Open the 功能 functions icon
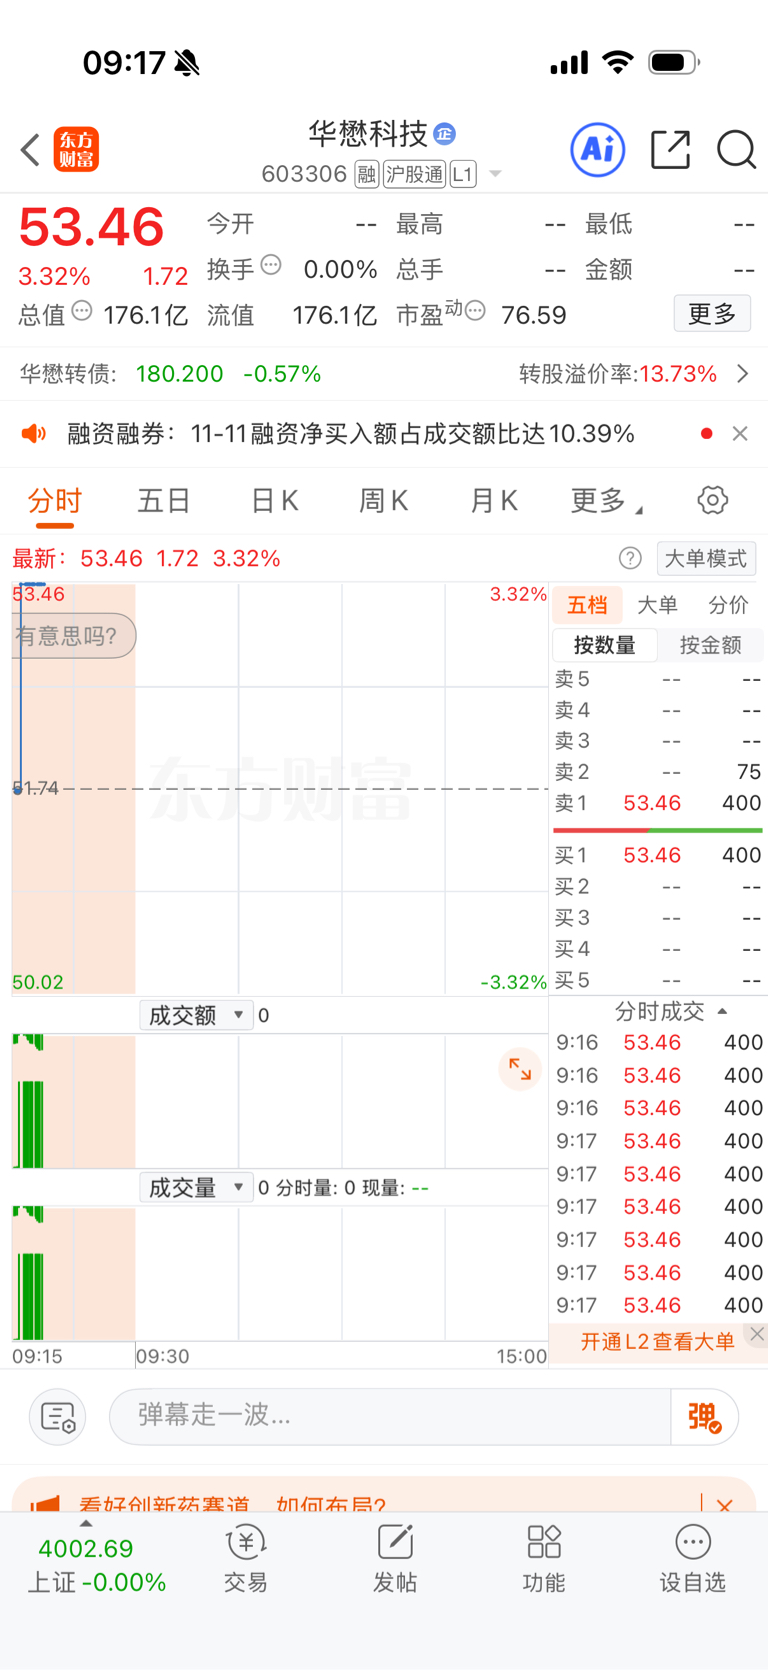Screen dimensions: 768x1670 pyautogui.click(x=544, y=1558)
